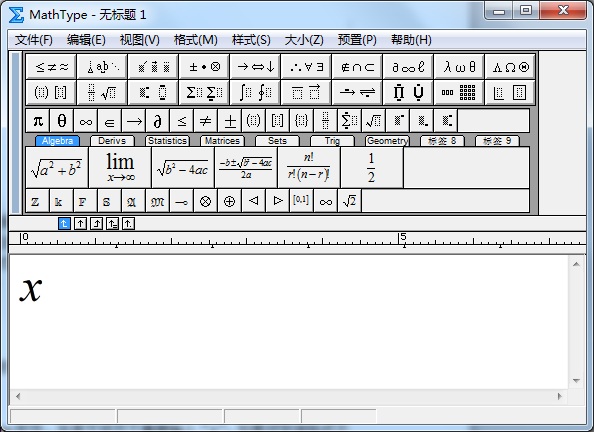This screenshot has height=432, width=594.
Task: Open the relational symbols palette (≤≠≈)
Action: click(51, 67)
